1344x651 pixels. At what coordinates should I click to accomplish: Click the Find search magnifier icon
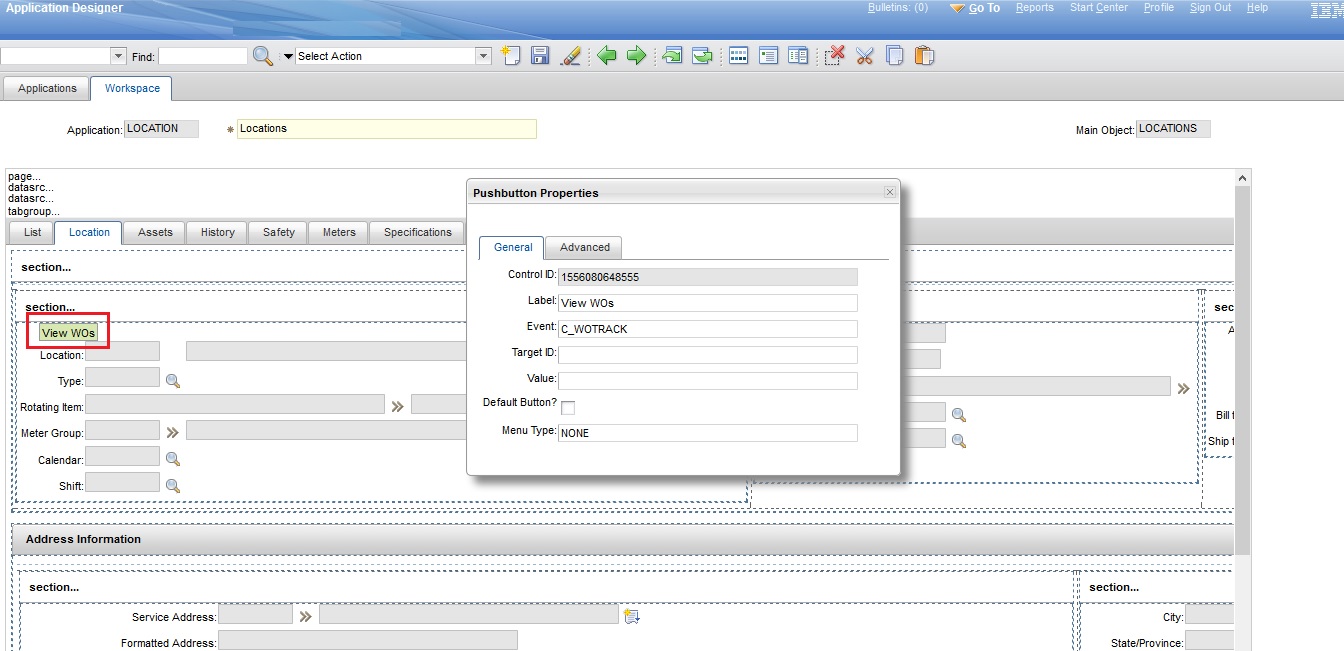(262, 56)
